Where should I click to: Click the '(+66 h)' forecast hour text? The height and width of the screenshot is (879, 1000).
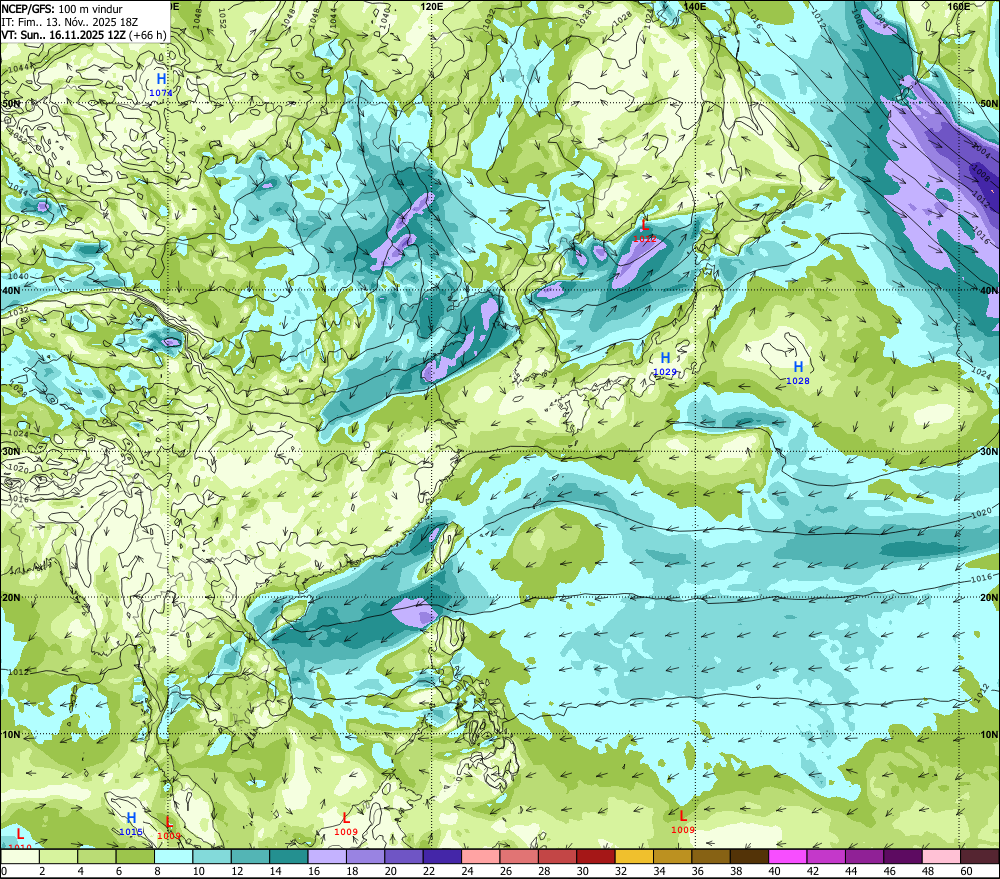tap(147, 34)
